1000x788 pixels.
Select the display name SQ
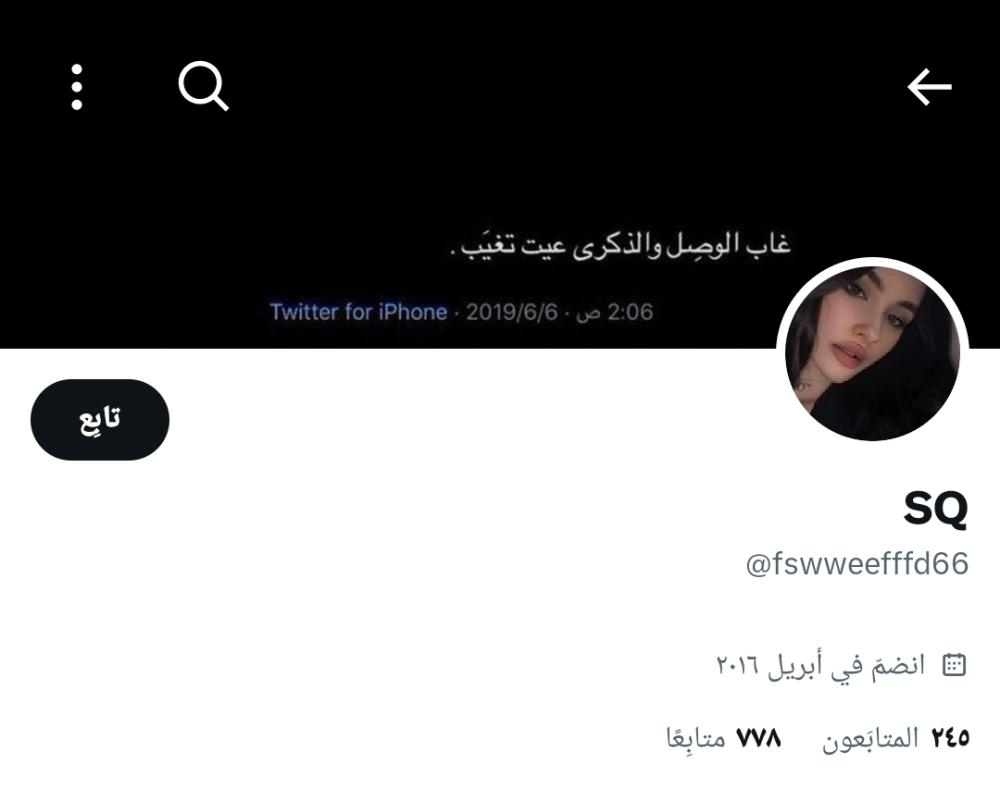pyautogui.click(x=936, y=508)
